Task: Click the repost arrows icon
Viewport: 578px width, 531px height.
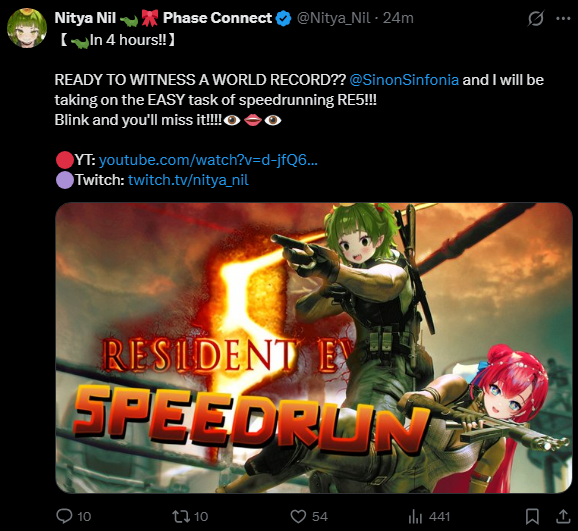Action: tap(181, 516)
